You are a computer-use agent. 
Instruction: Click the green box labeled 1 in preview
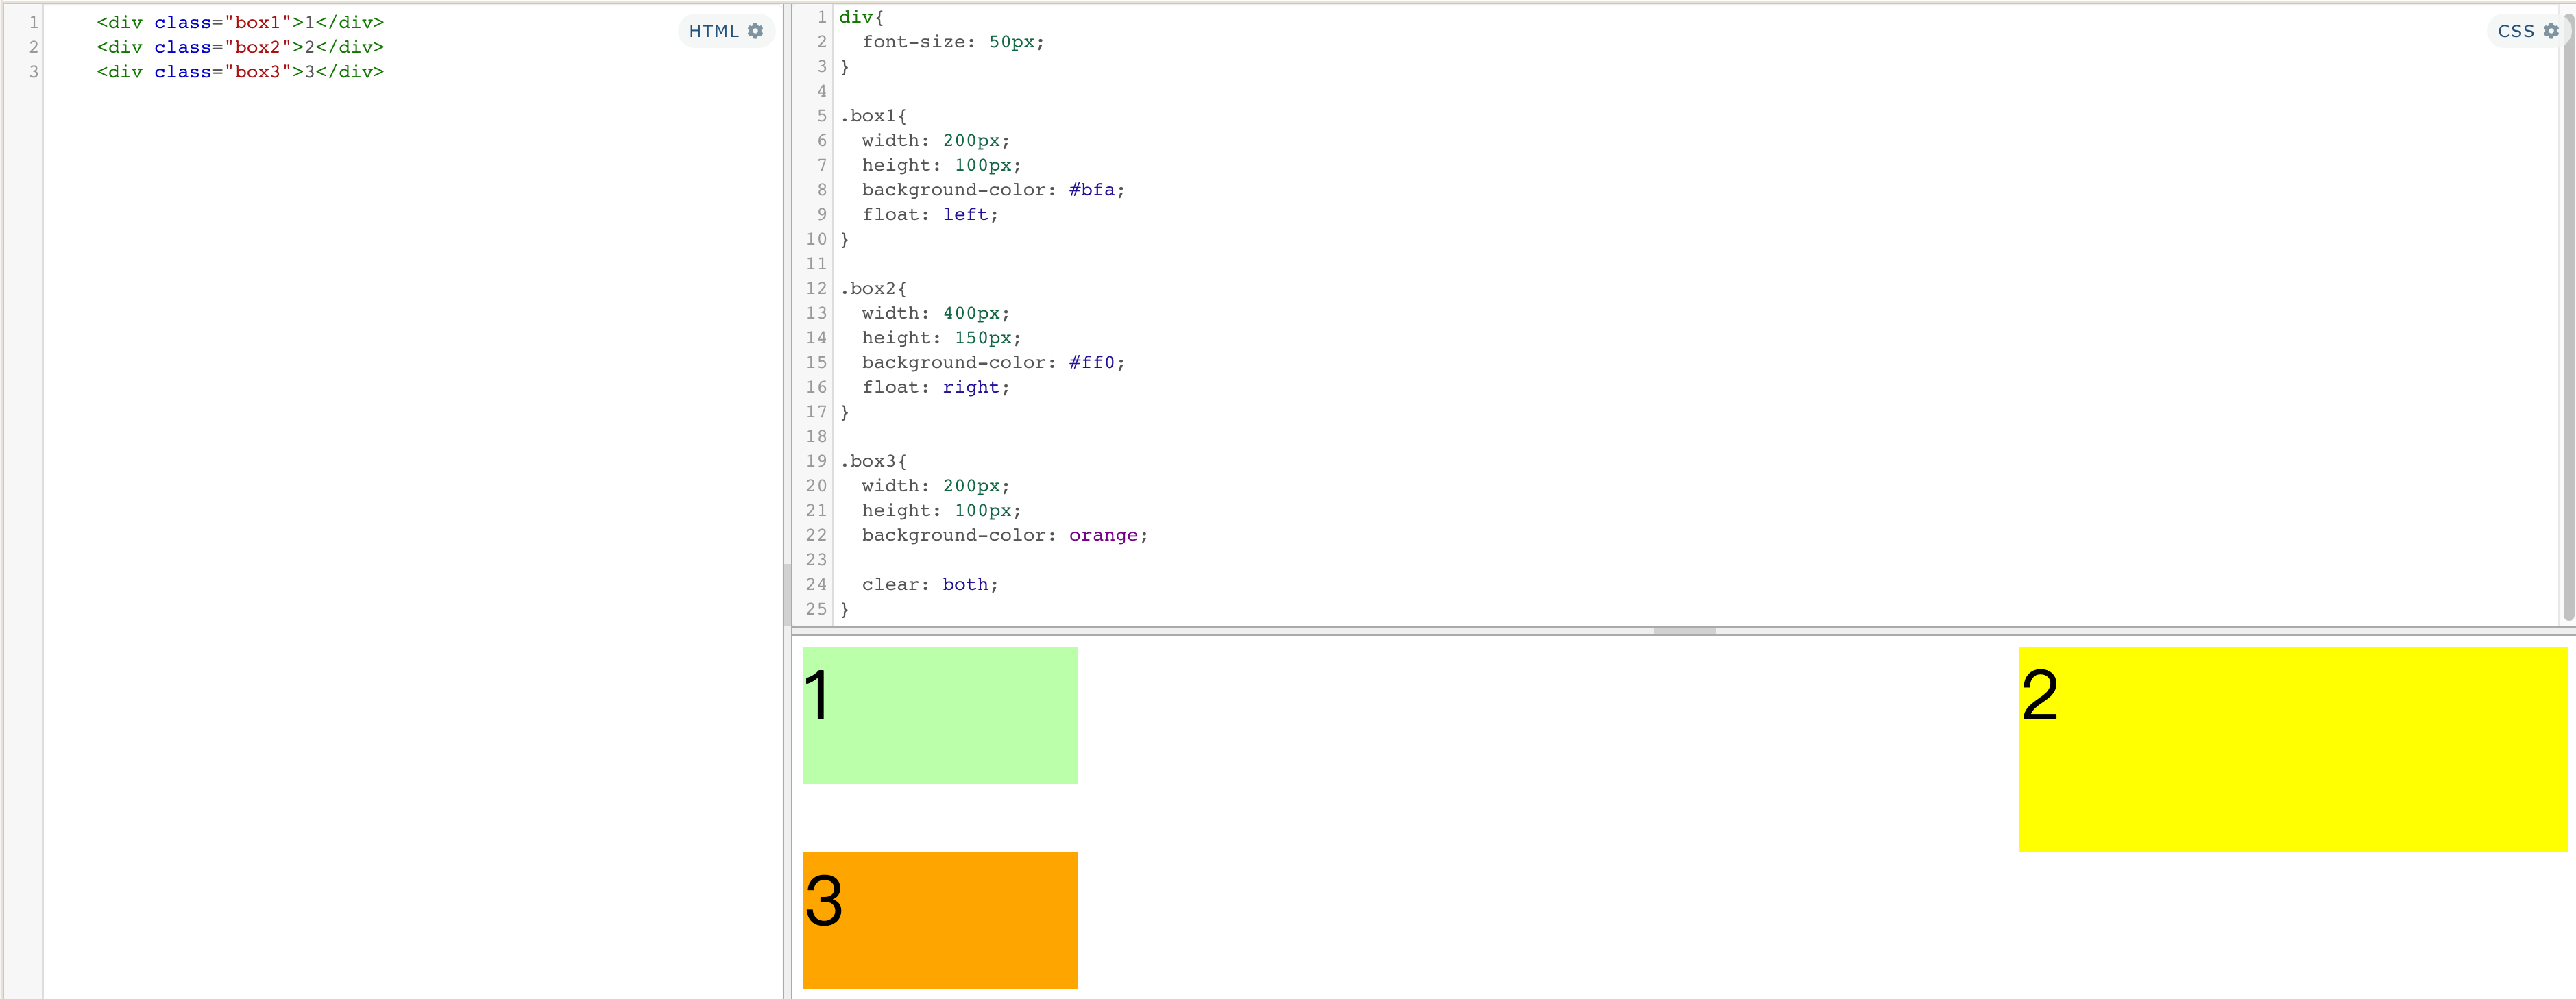click(940, 715)
